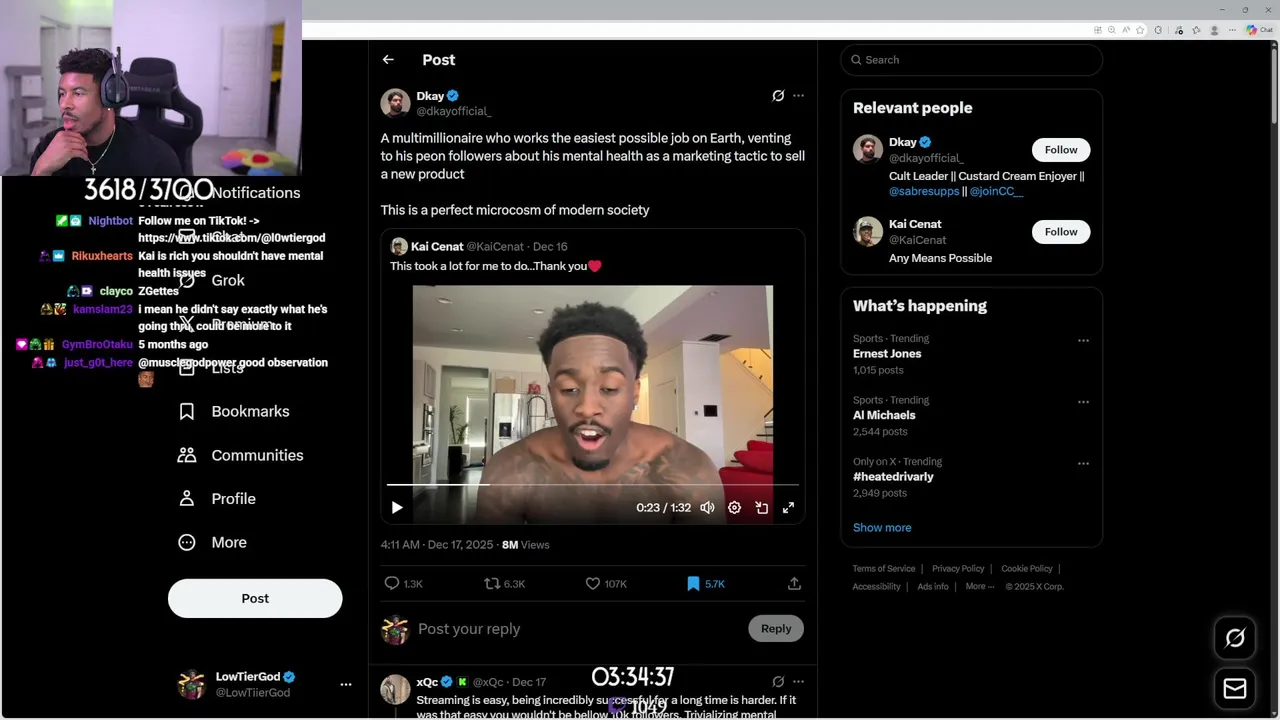
Task: Follow Kai Cenat in Relevant people
Action: 1061,232
